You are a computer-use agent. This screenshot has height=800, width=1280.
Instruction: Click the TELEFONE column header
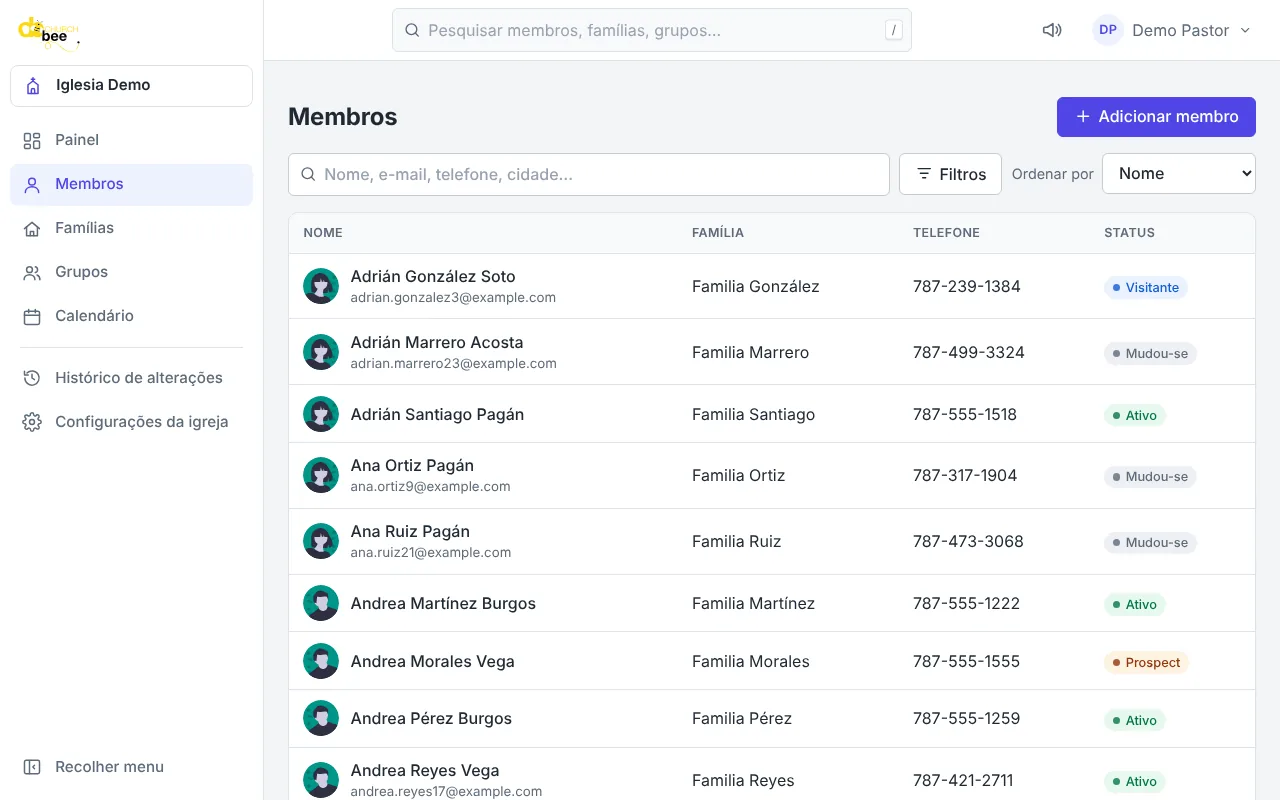(946, 233)
